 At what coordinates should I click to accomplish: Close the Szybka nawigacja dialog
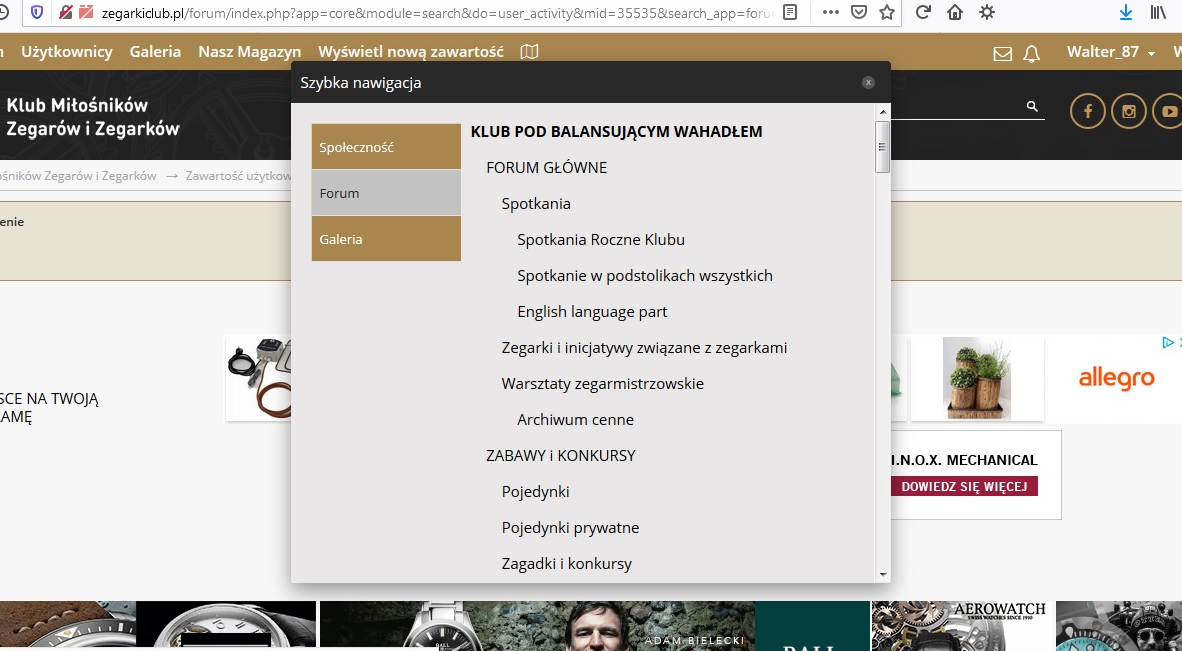[x=868, y=82]
